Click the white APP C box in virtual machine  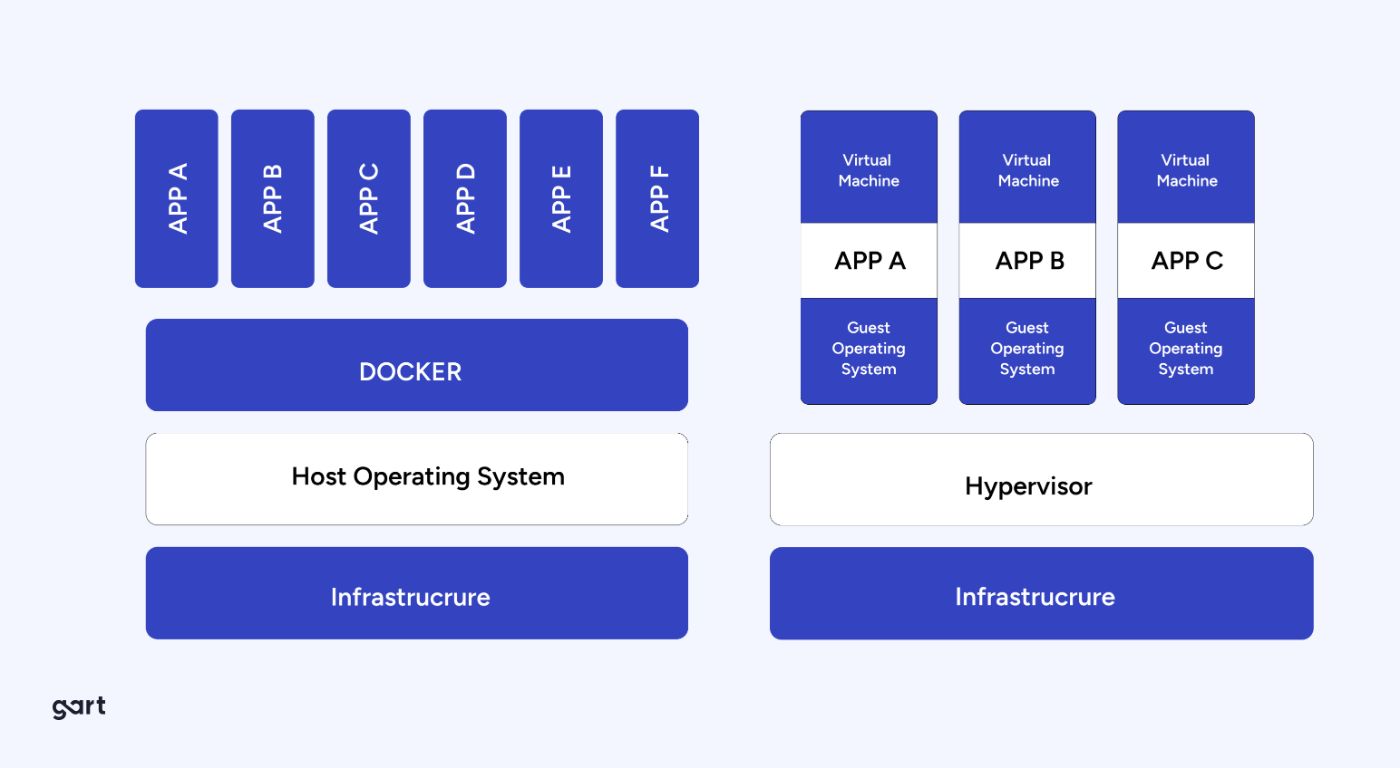1185,260
